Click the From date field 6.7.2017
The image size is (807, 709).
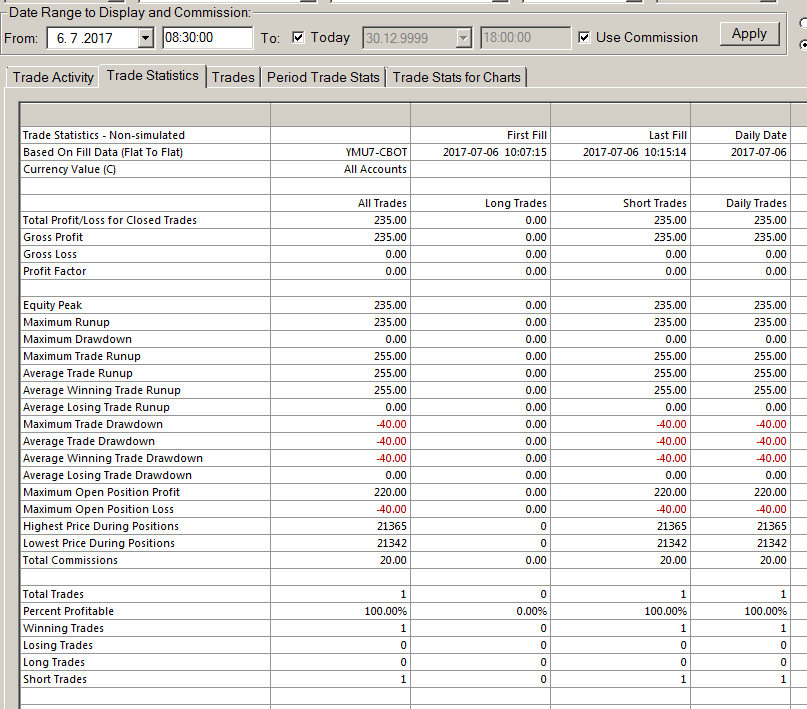click(x=93, y=38)
